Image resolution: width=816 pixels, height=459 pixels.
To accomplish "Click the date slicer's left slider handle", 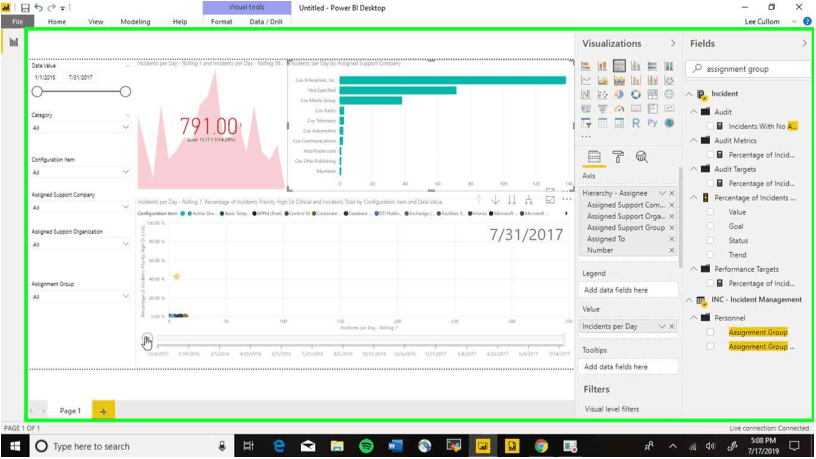I will [x=37, y=92].
